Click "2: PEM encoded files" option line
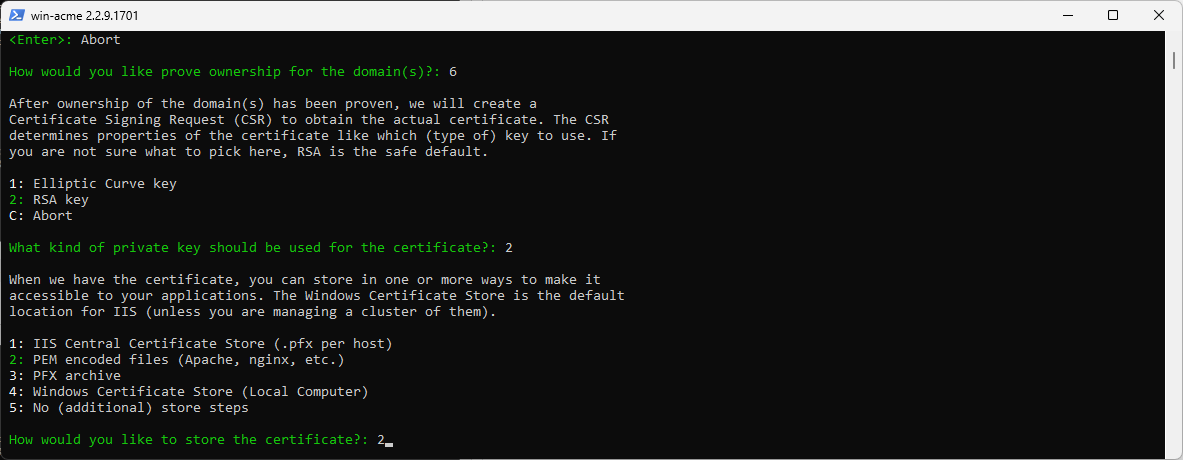The height and width of the screenshot is (460, 1183). [x=177, y=360]
